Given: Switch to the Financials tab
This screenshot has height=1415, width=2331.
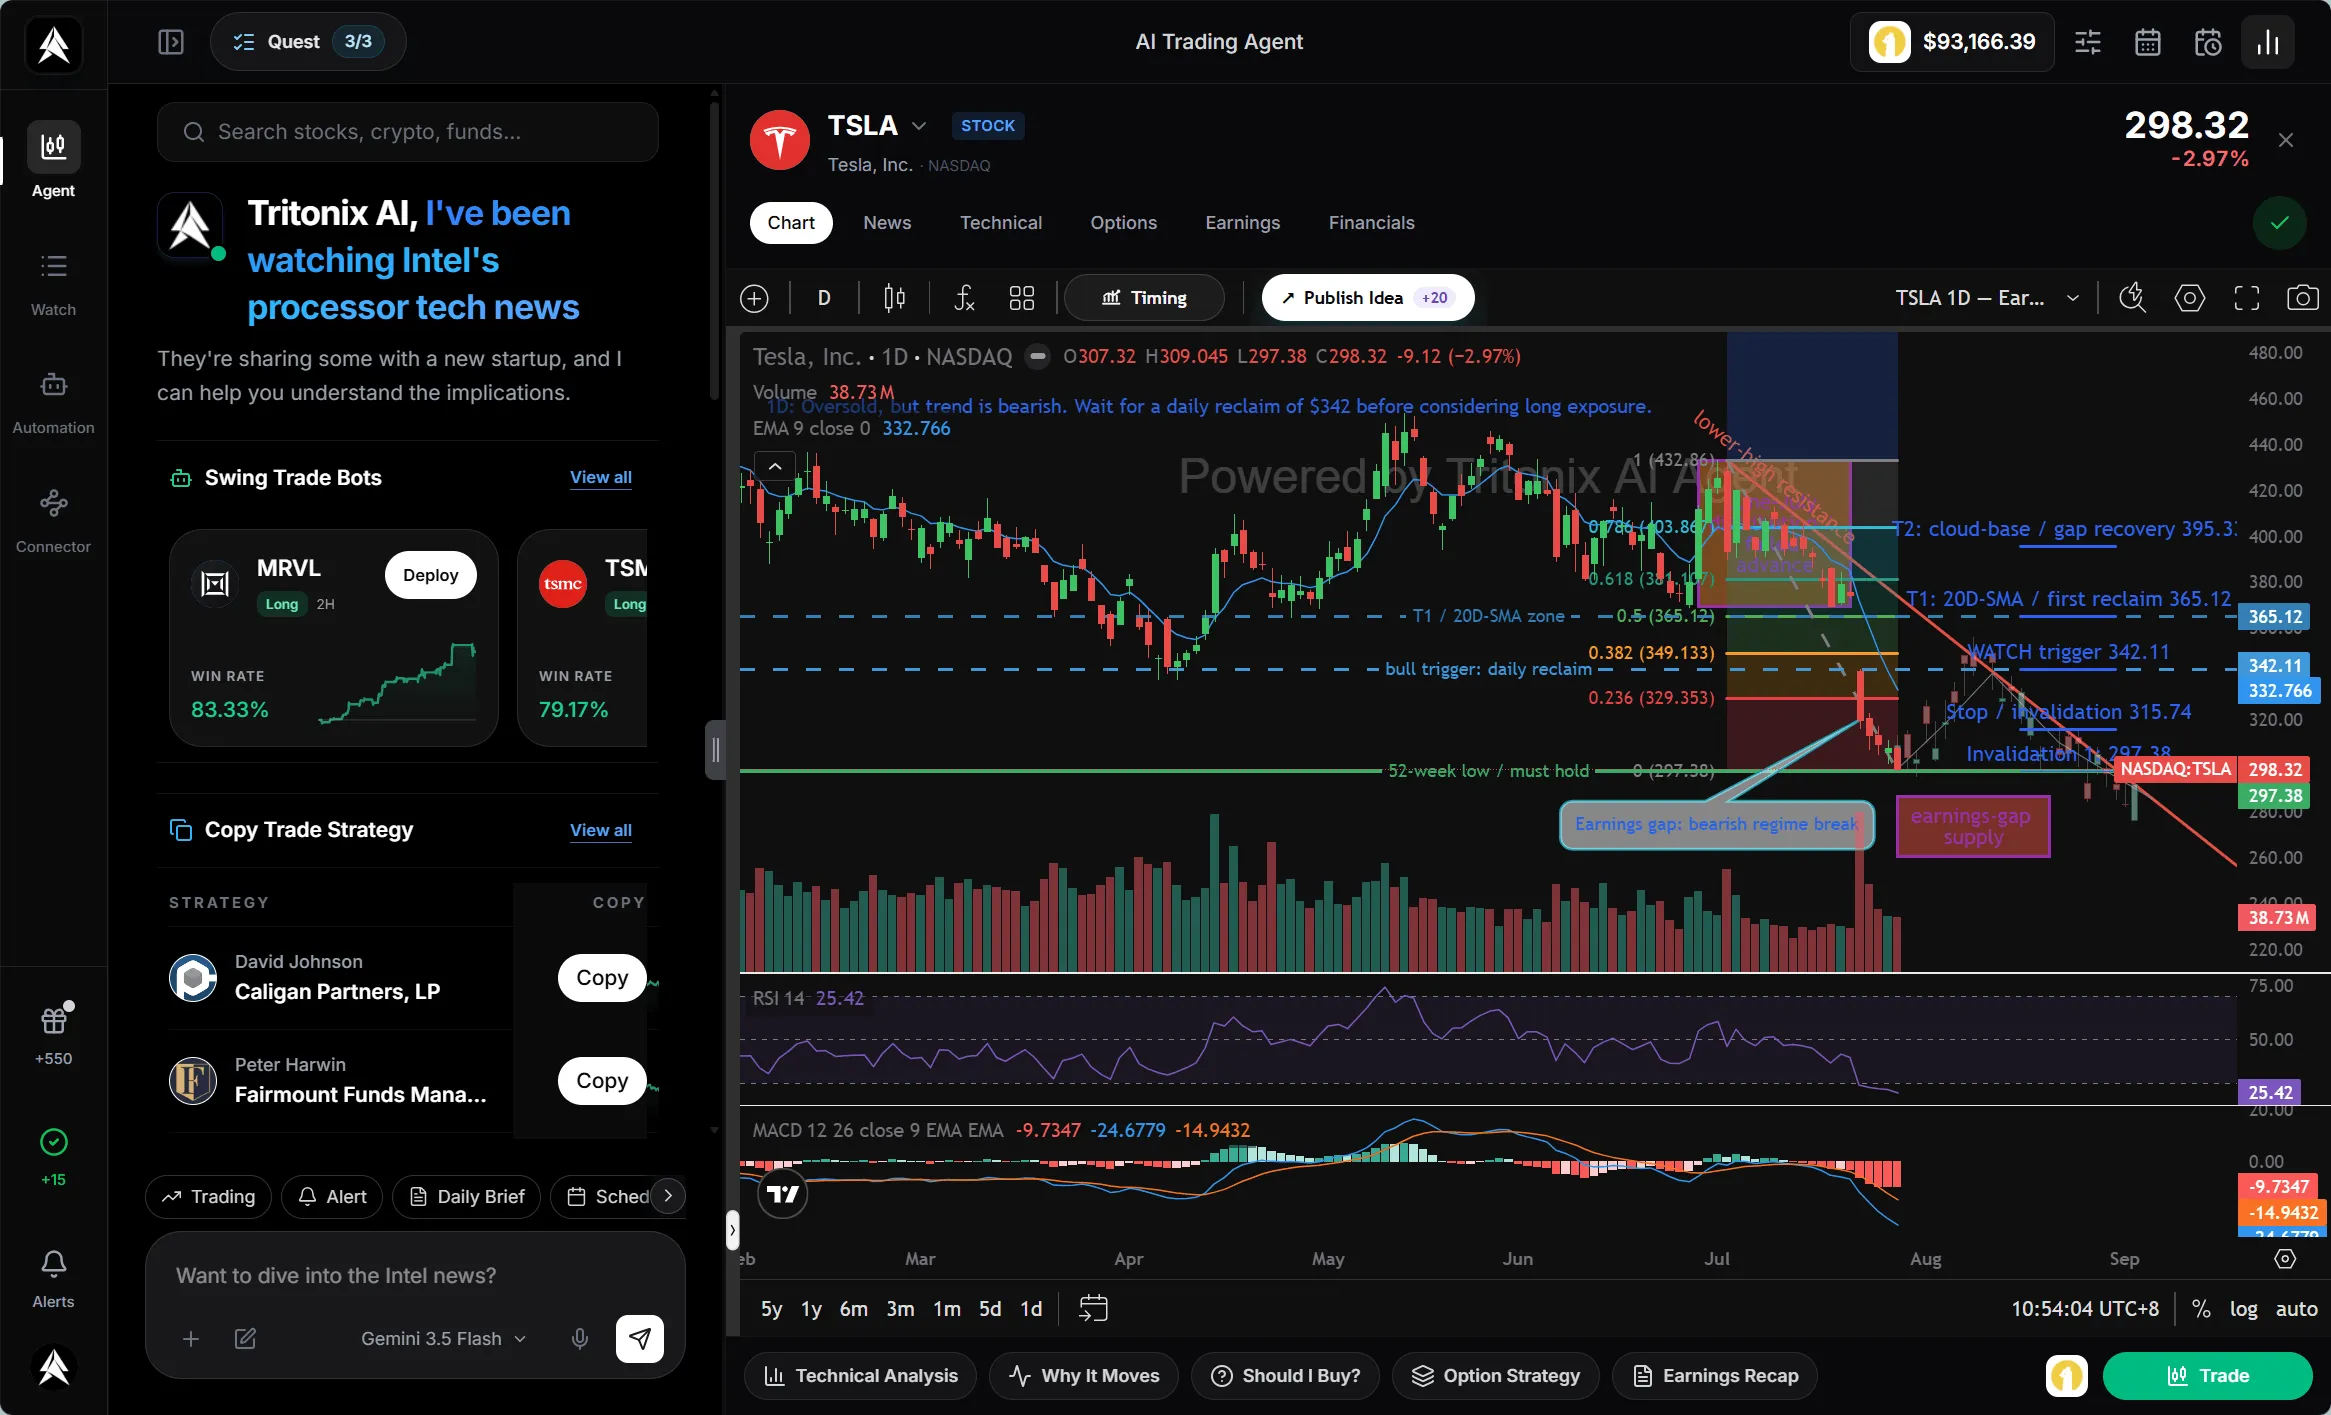Looking at the screenshot, I should (x=1371, y=223).
